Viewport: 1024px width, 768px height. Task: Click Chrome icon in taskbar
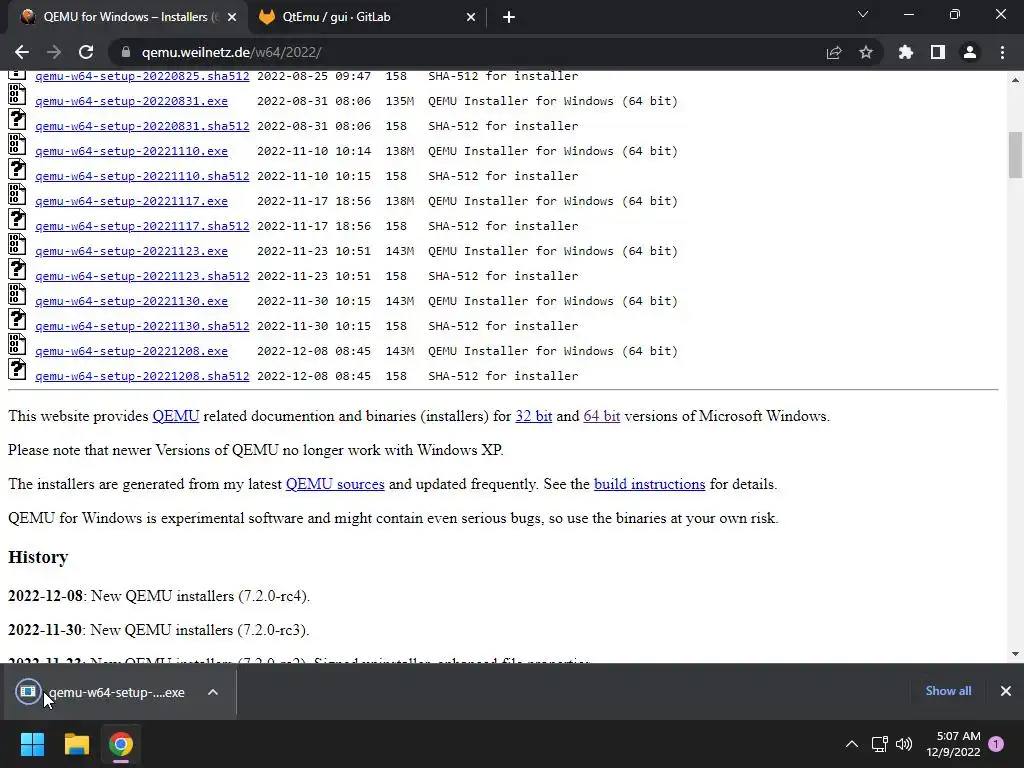(x=121, y=744)
